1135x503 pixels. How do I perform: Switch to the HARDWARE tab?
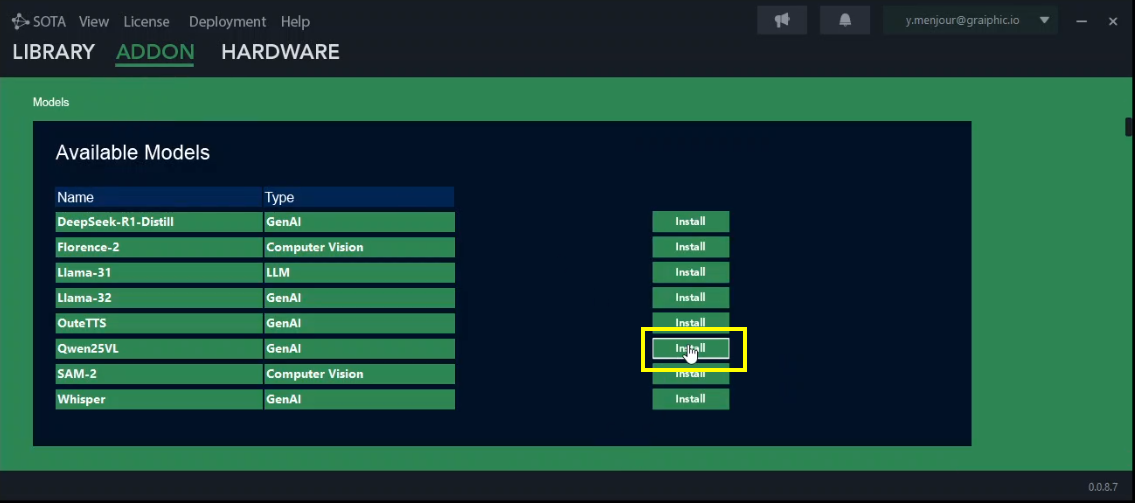pyautogui.click(x=280, y=52)
